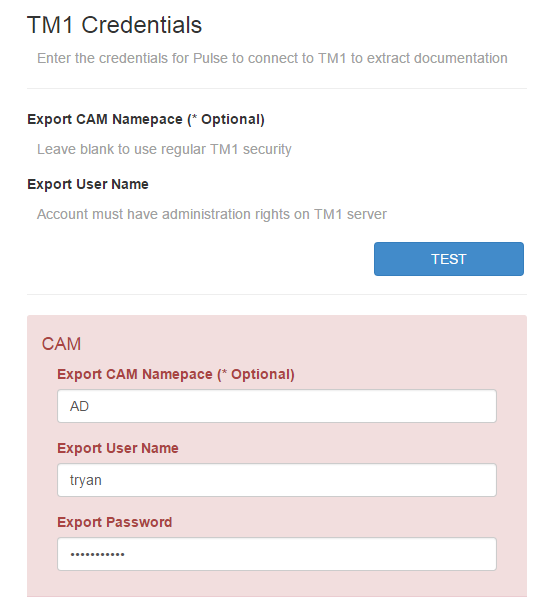Click the administration rights hint text
Viewport: 545px width, 608px height.
[x=212, y=214]
